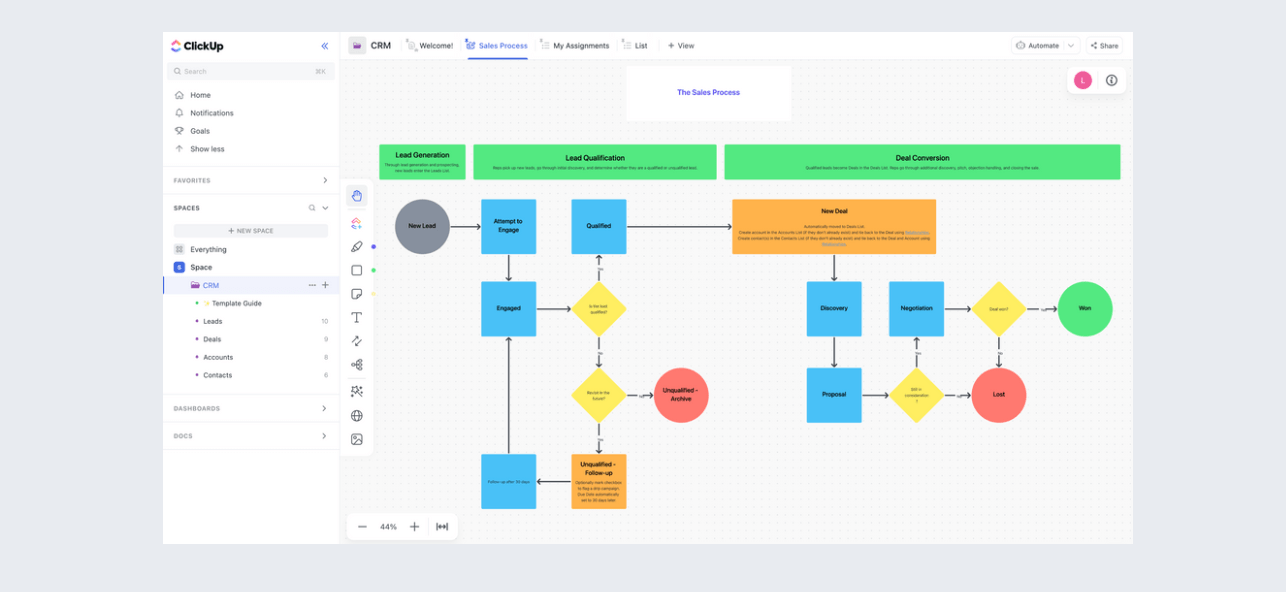
Task: Select the connector arrows tool
Action: (x=357, y=341)
